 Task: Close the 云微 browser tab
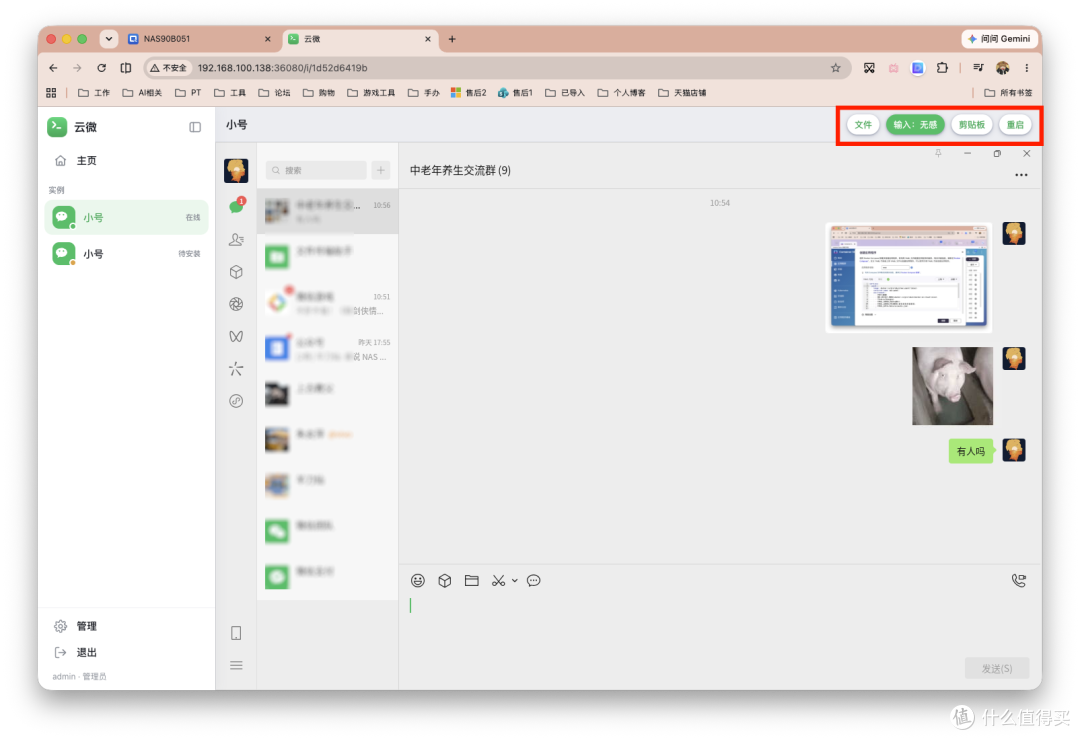(x=428, y=39)
